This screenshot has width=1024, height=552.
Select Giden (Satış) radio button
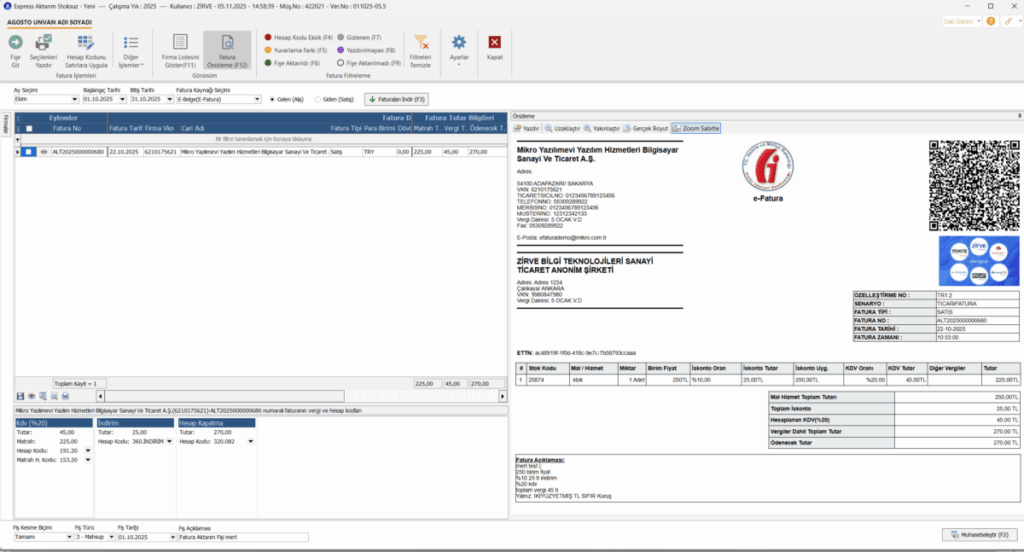pos(318,99)
